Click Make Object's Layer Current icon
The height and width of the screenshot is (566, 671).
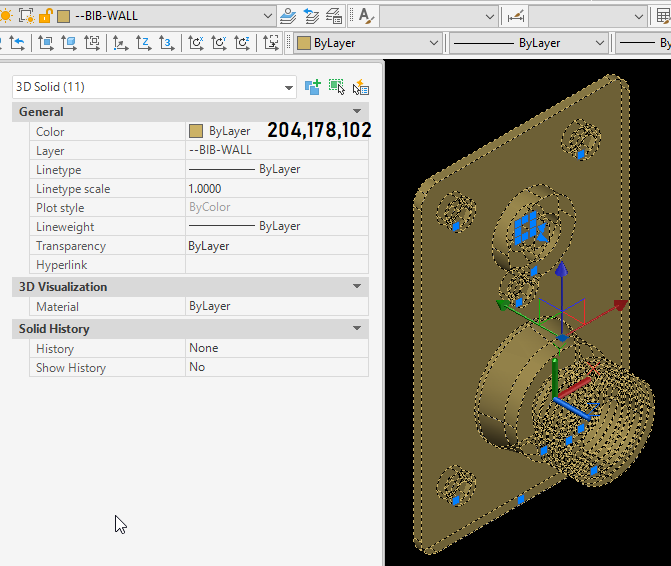tap(288, 16)
